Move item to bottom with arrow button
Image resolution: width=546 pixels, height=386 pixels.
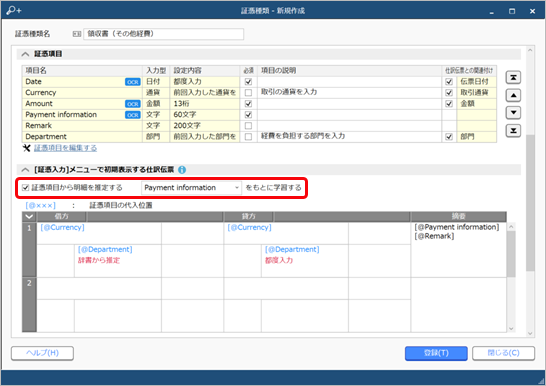tap(513, 131)
